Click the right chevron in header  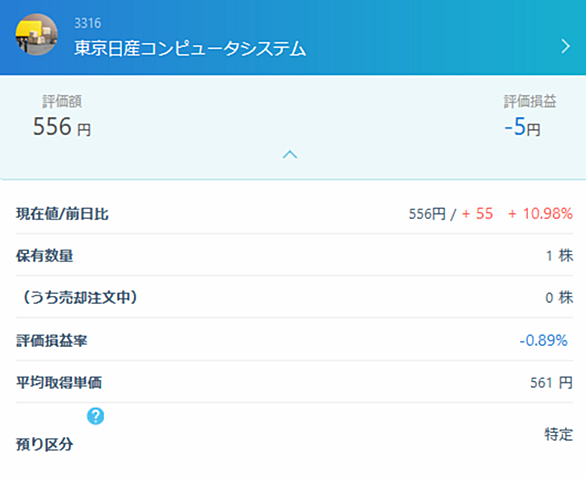pos(565,46)
